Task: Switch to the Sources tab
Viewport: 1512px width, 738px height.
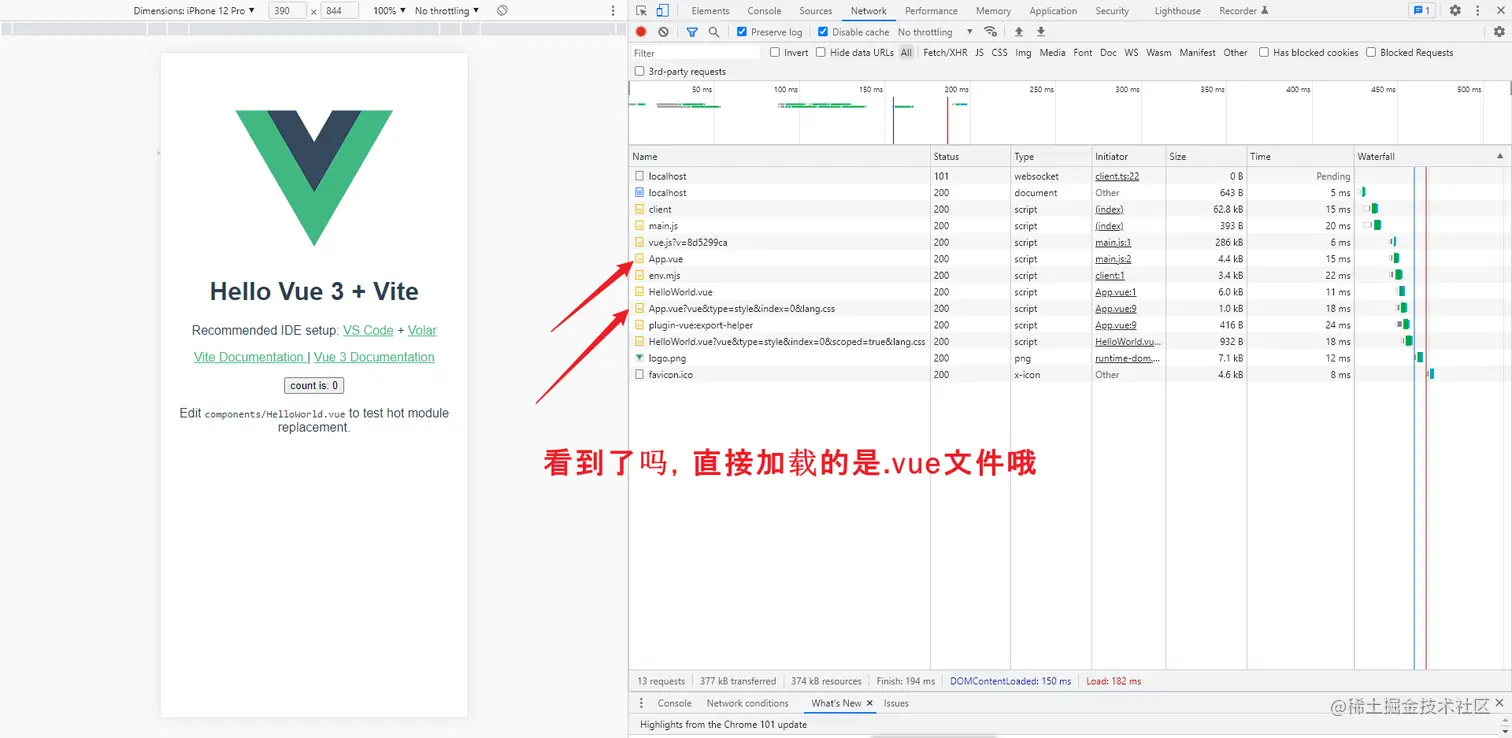Action: tap(816, 11)
